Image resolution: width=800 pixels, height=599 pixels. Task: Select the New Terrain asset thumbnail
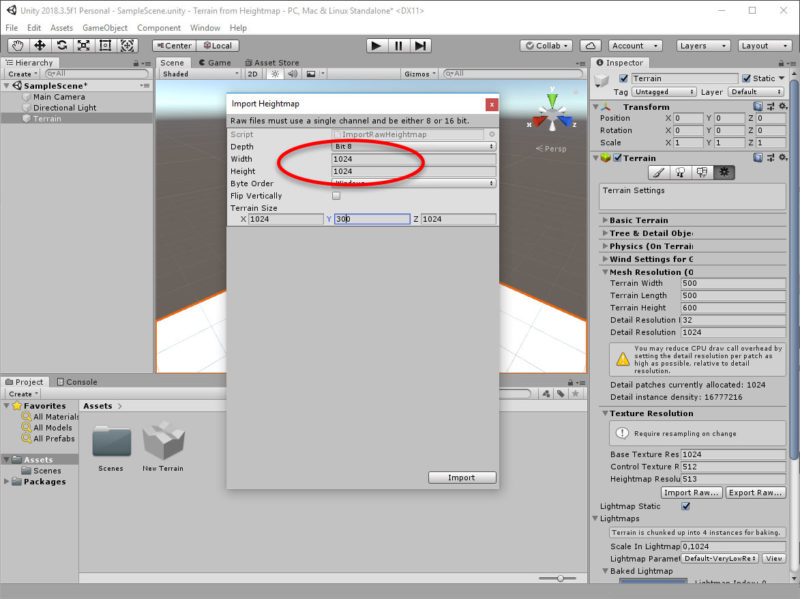(163, 441)
